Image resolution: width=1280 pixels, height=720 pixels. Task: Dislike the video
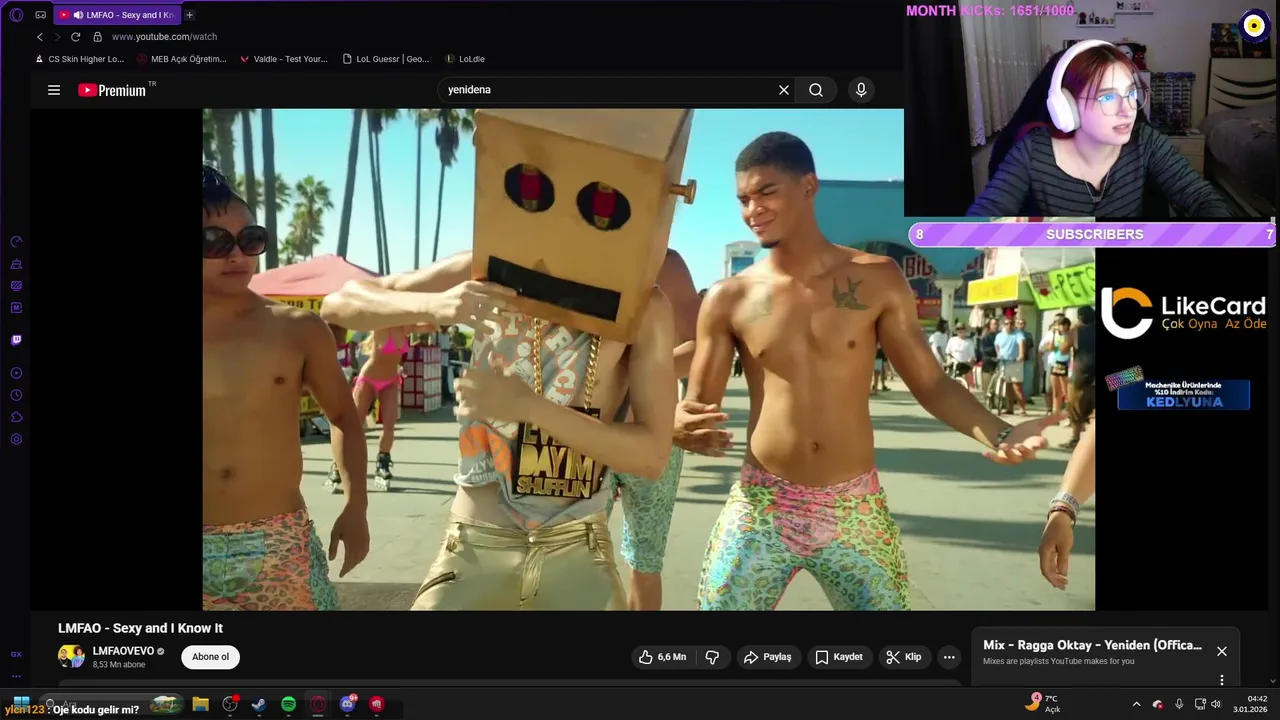(713, 657)
